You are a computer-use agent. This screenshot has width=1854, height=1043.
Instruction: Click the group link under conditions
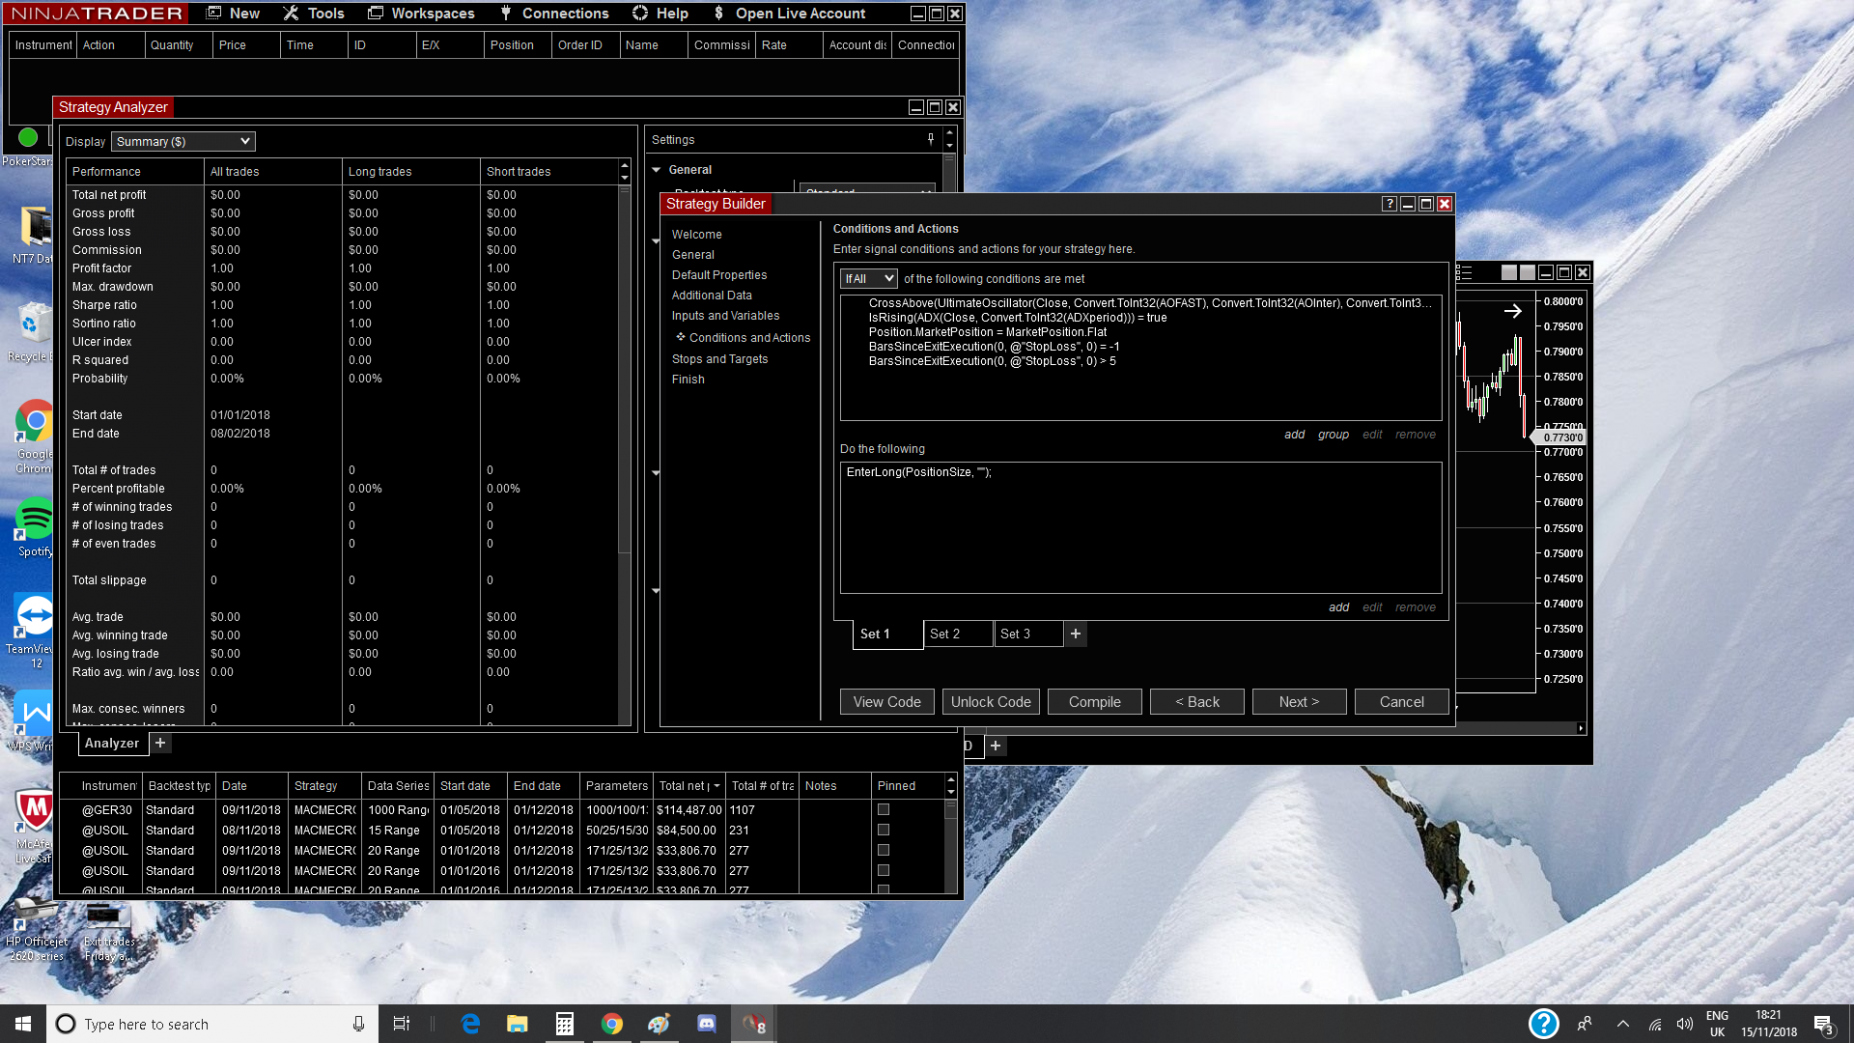(x=1333, y=435)
